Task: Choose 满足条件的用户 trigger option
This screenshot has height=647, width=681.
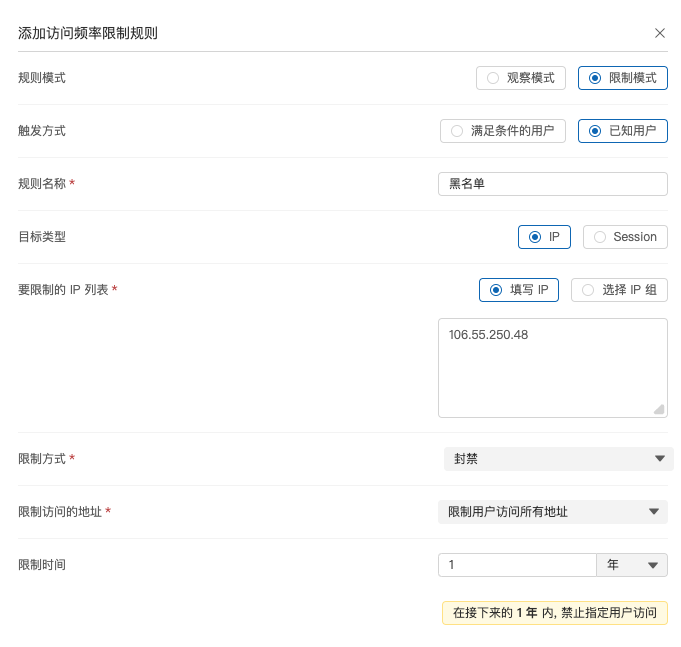Action: pos(503,131)
